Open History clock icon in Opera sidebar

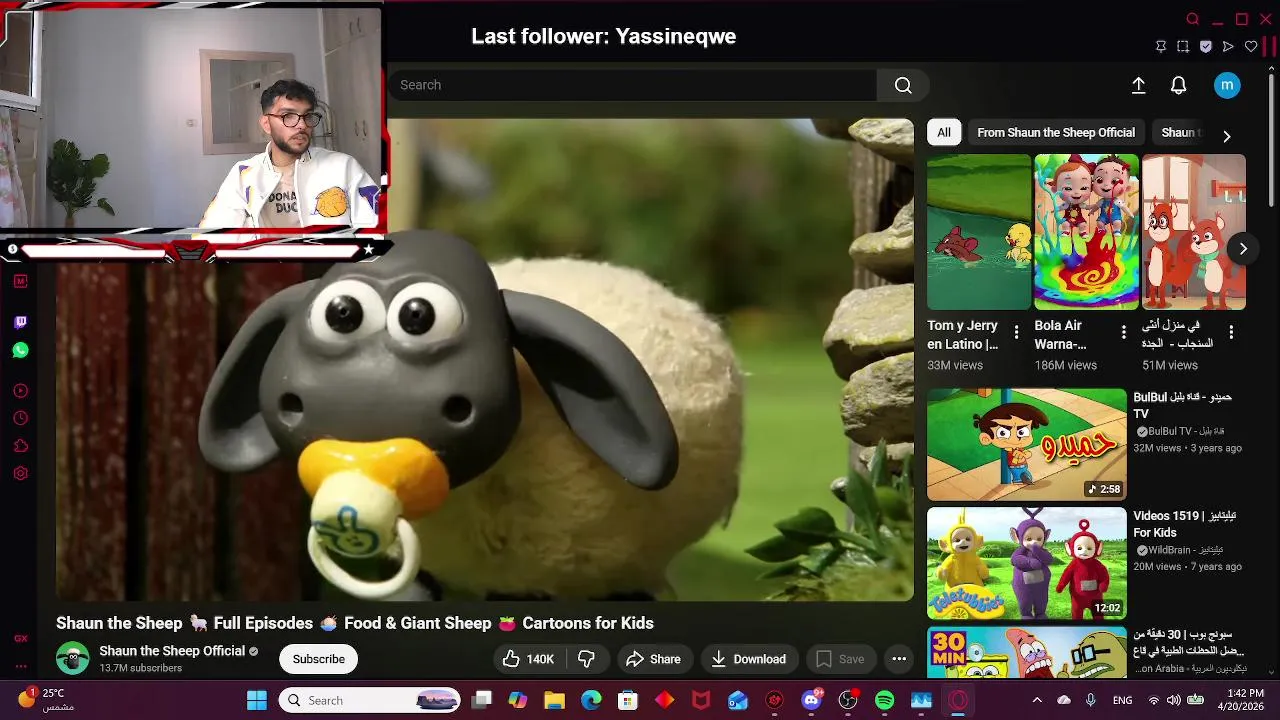pos(21,418)
